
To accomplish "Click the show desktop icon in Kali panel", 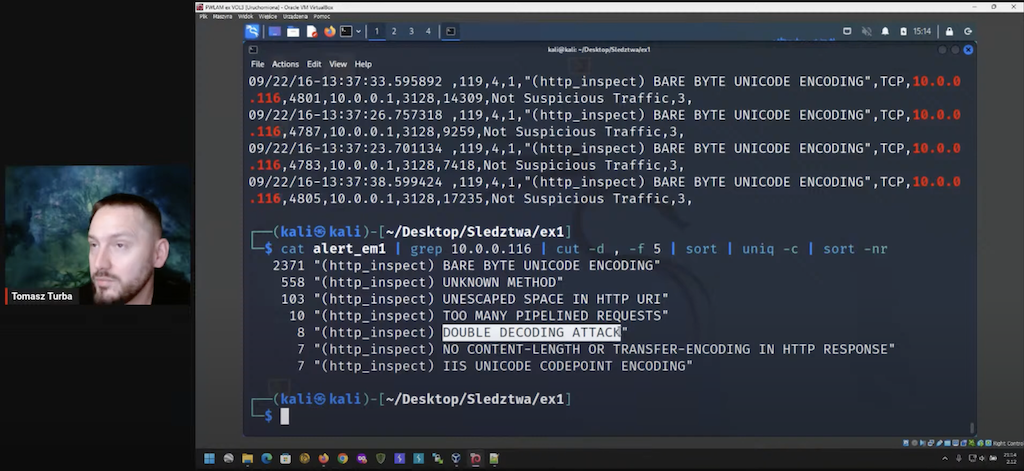I will (275, 32).
